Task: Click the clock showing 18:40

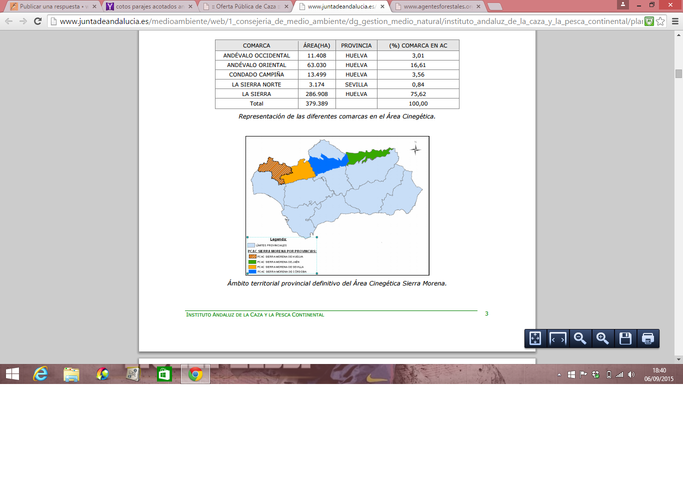Action: tap(659, 370)
